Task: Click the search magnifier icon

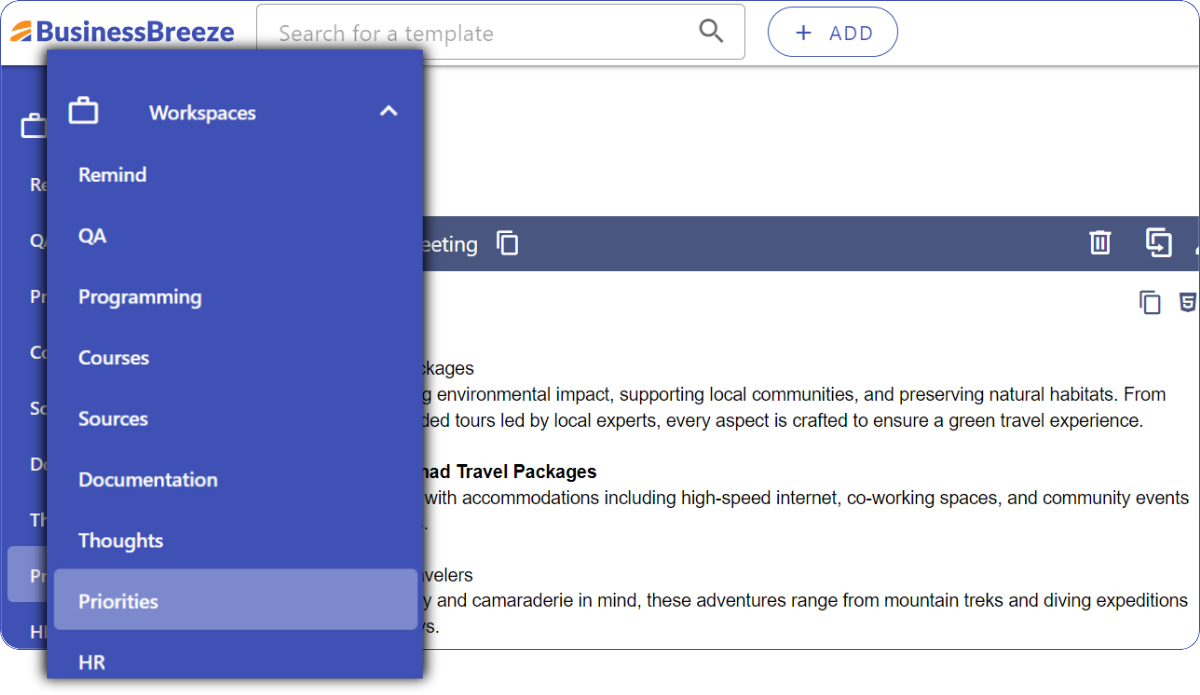Action: [x=711, y=31]
